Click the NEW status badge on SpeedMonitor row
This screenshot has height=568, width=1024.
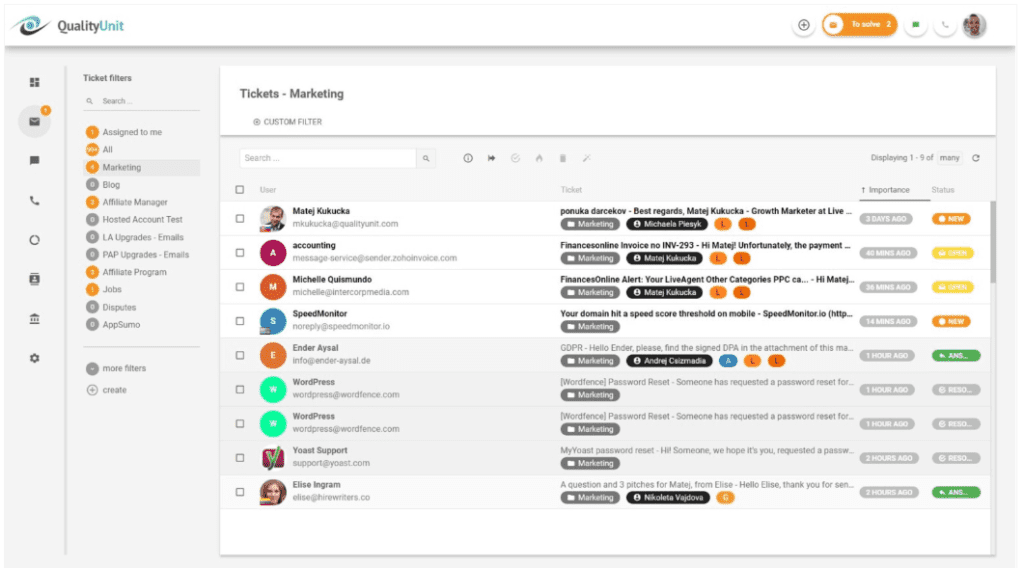(x=951, y=321)
